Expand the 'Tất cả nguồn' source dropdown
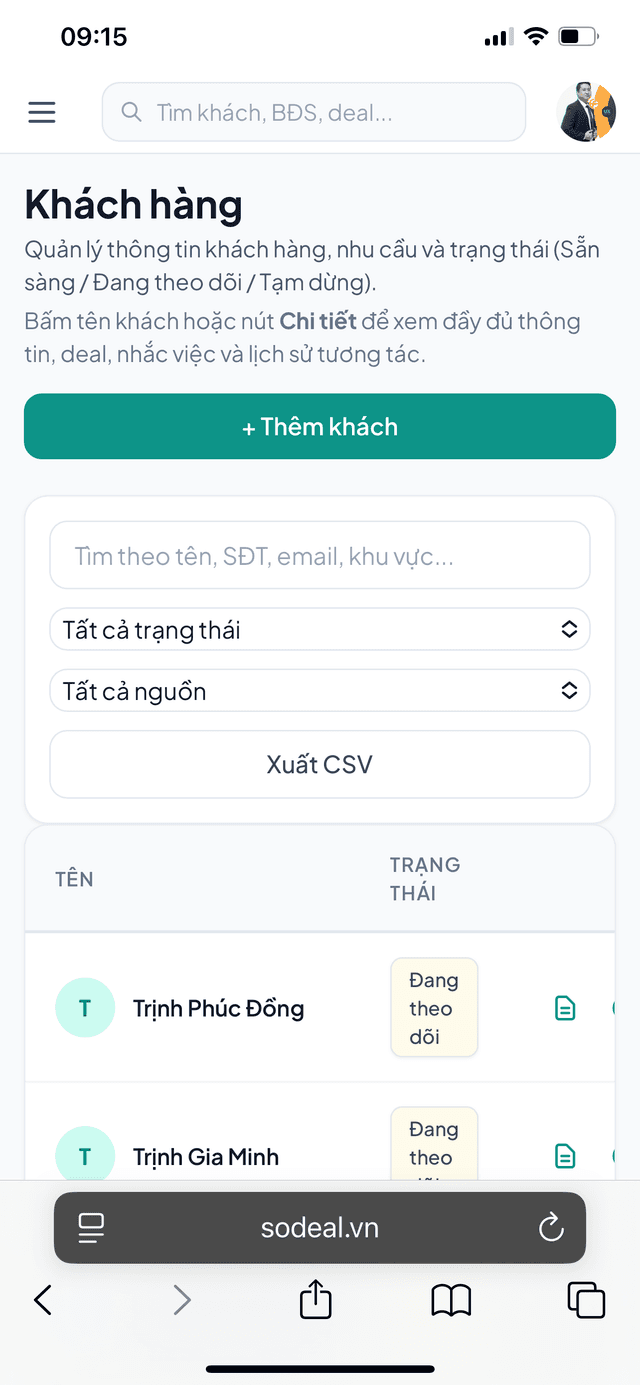The image size is (640, 1385). pyautogui.click(x=320, y=690)
